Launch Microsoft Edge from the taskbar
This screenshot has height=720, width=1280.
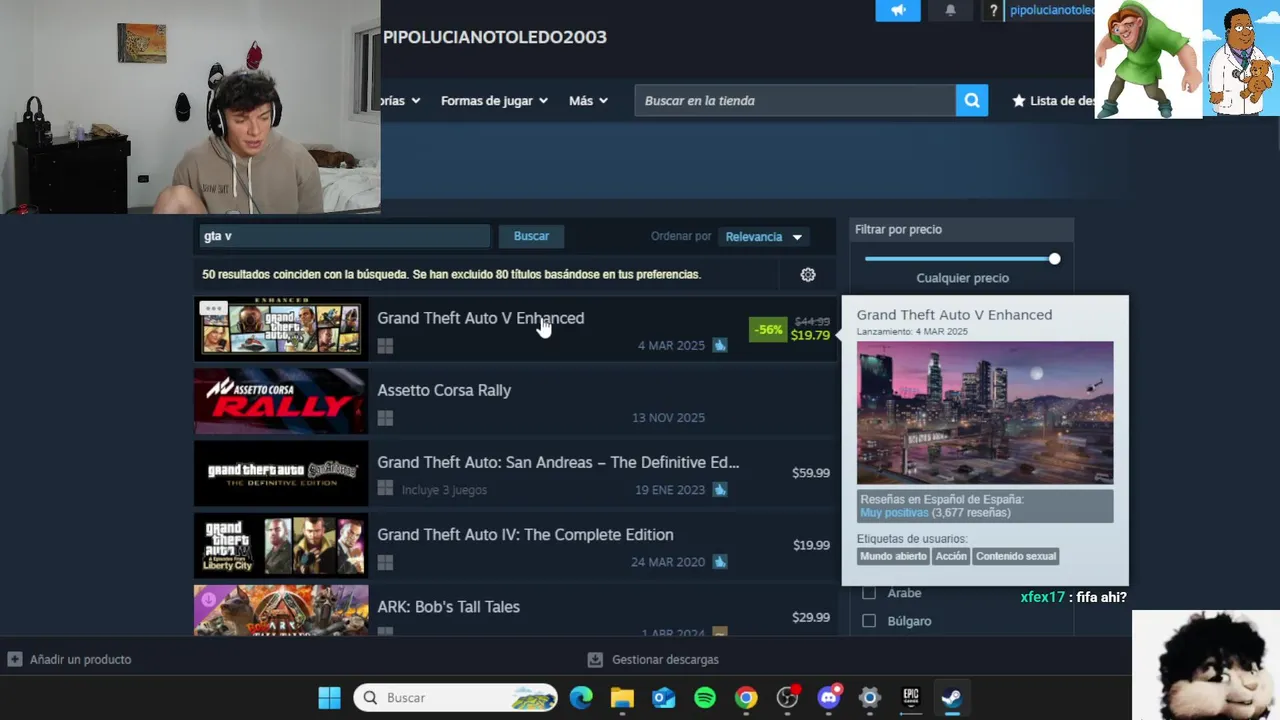coord(581,698)
